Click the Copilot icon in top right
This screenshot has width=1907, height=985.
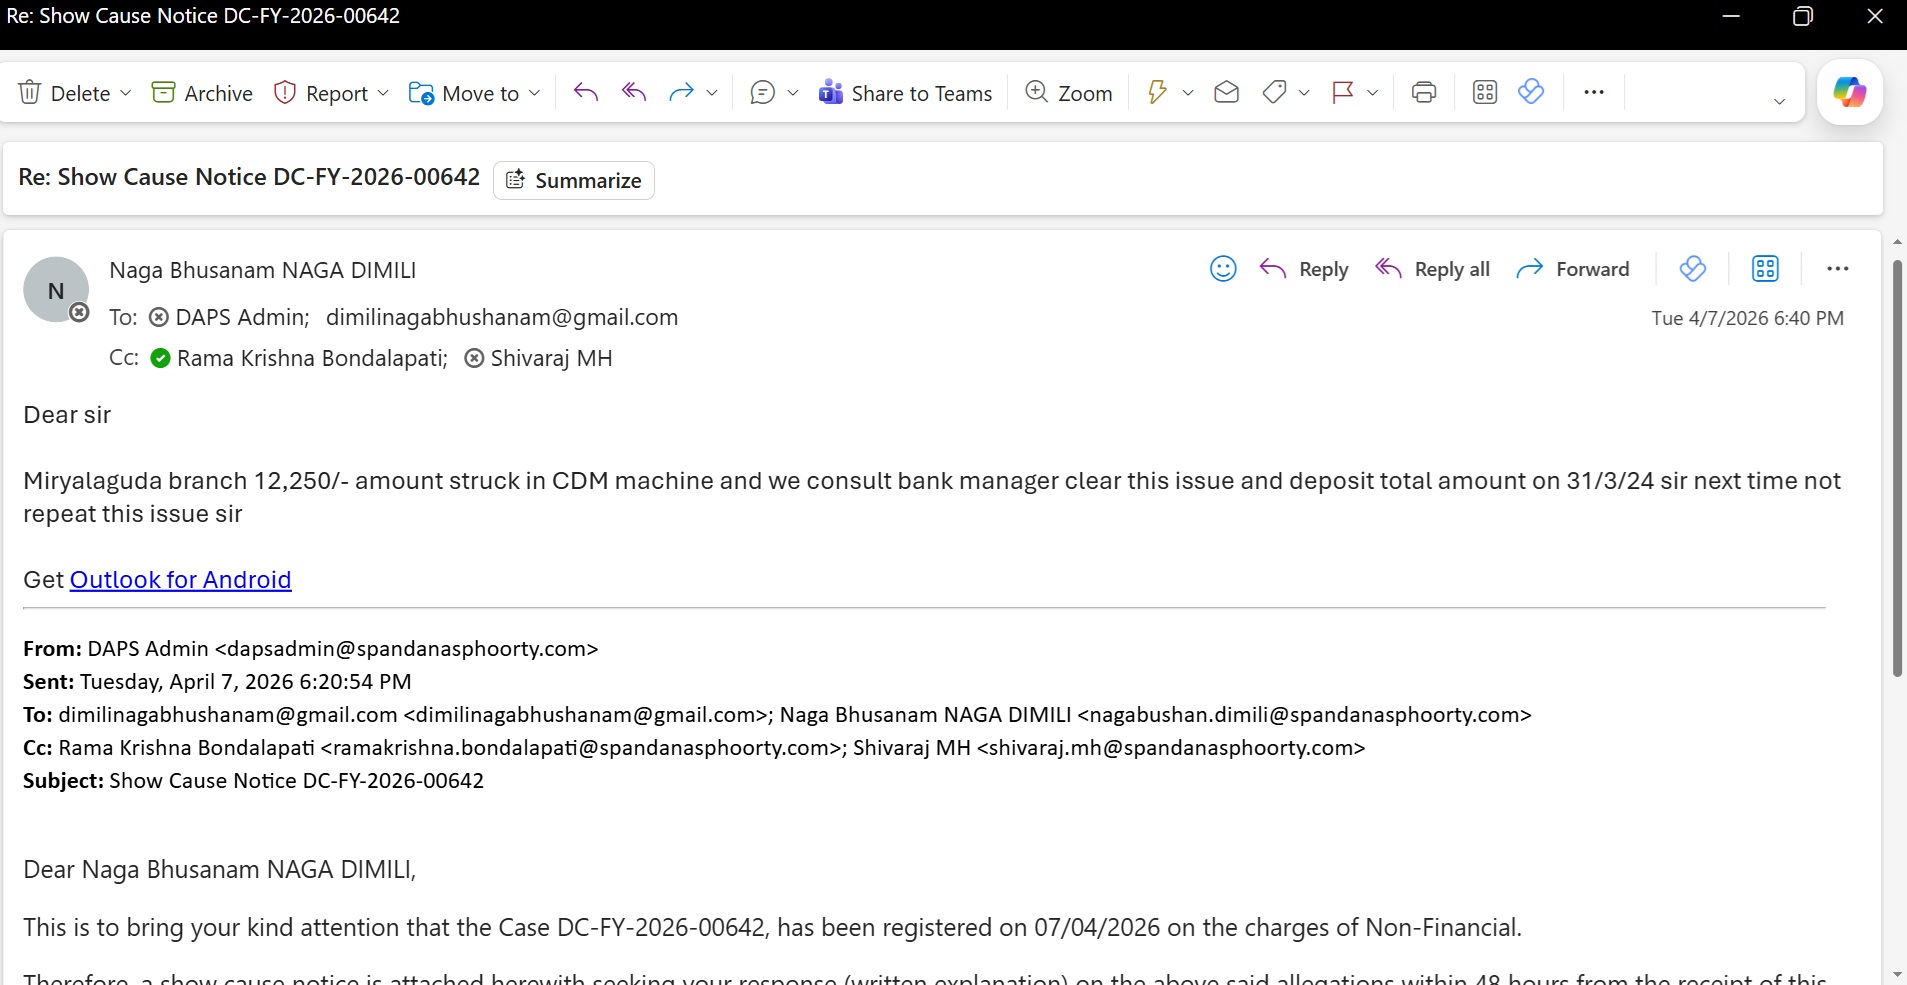pos(1849,93)
